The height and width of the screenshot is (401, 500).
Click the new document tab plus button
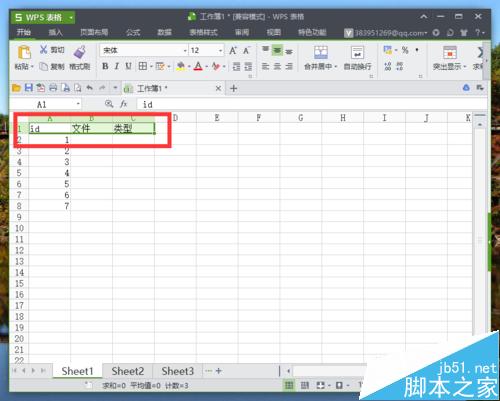point(234,88)
